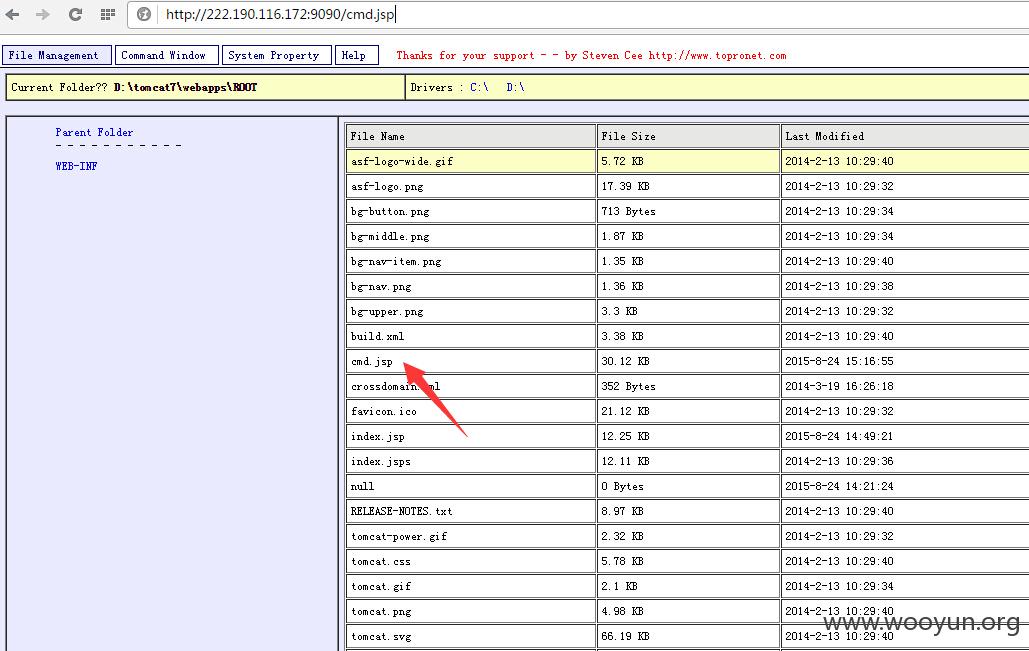This screenshot has width=1029, height=651.
Task: Click date 2015-8-24 14:49:21
Action: tap(839, 436)
